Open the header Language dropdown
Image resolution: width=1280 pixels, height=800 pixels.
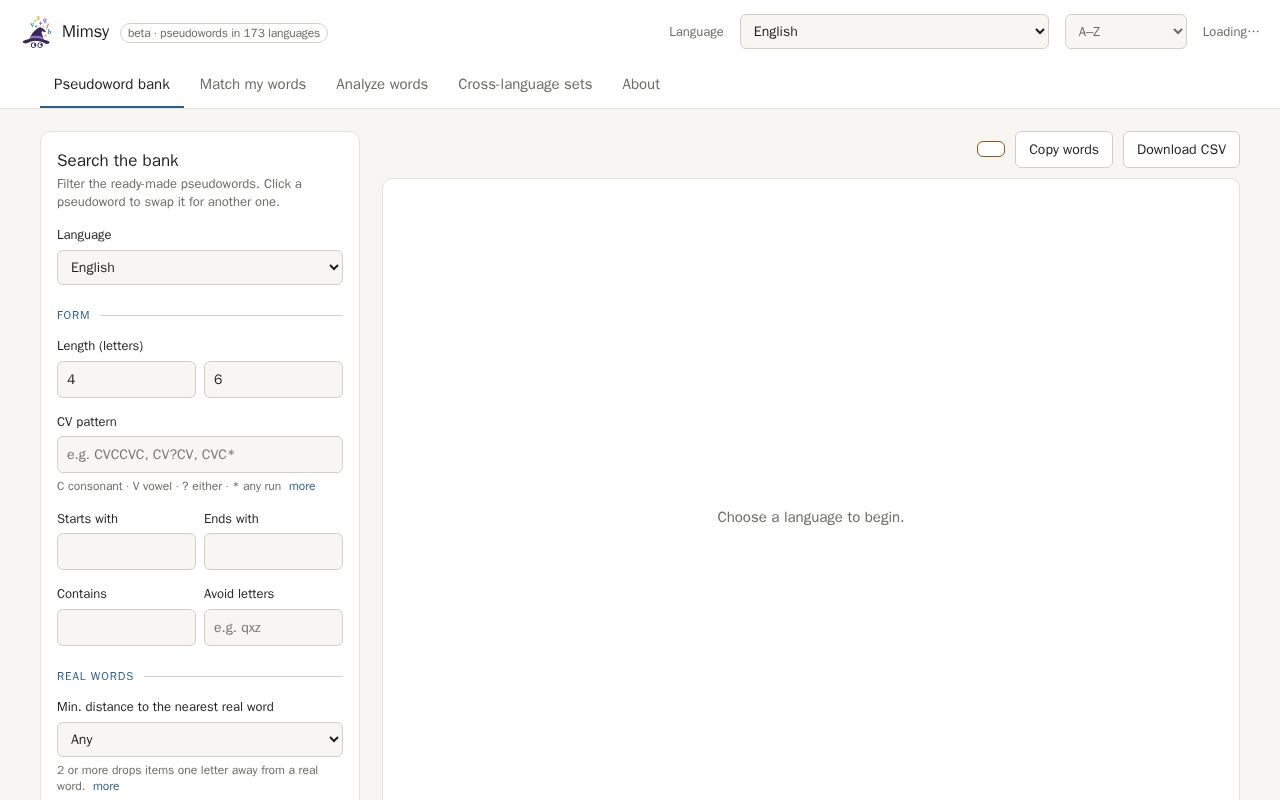[x=894, y=32]
